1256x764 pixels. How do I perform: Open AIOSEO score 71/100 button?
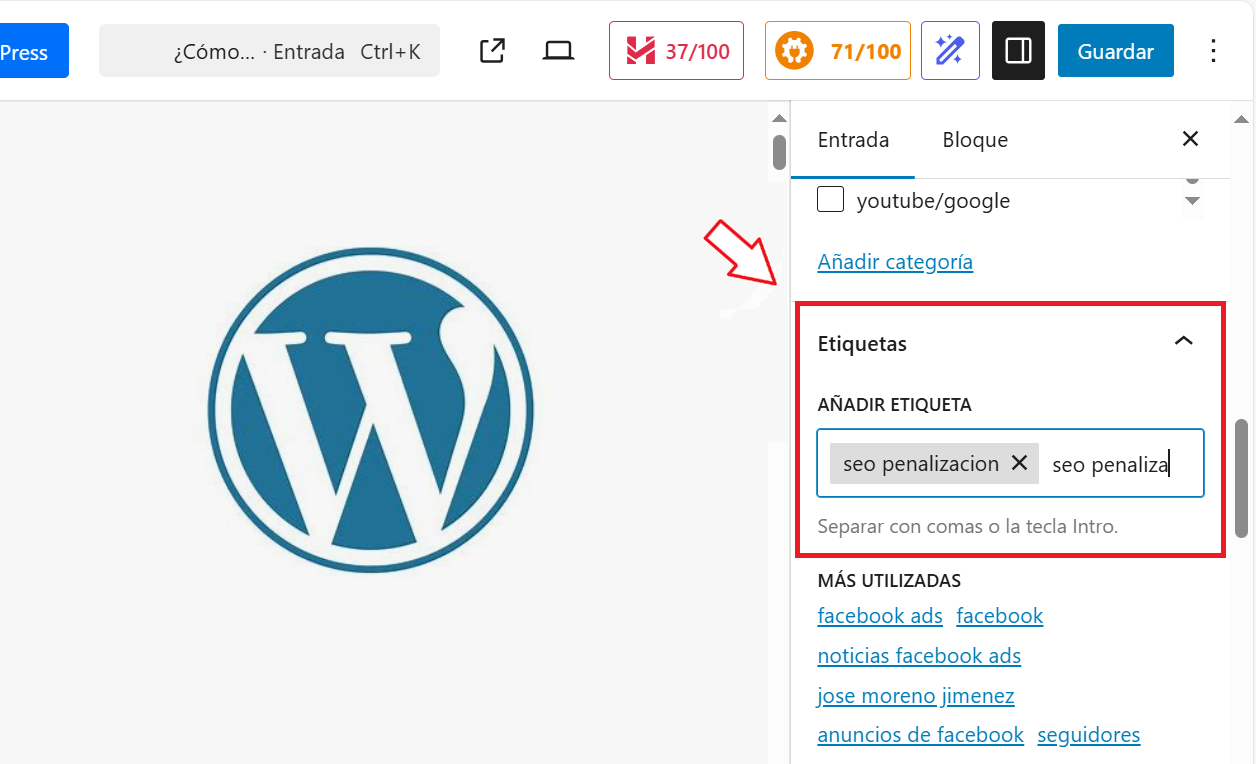click(838, 51)
